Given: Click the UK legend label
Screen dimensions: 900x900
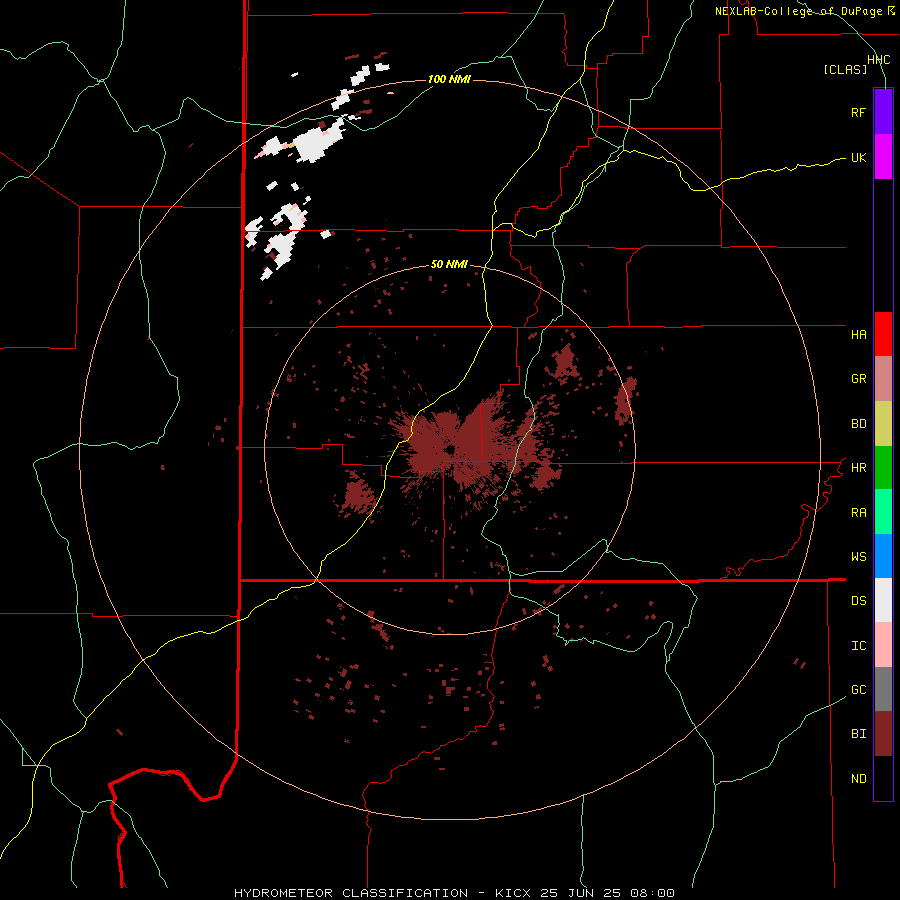Looking at the screenshot, I should [858, 157].
